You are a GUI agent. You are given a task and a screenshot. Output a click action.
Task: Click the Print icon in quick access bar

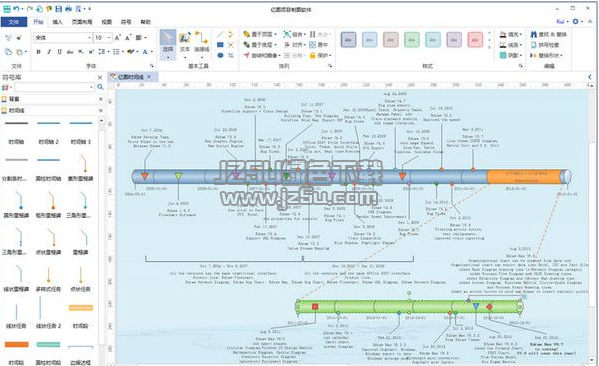coord(68,8)
